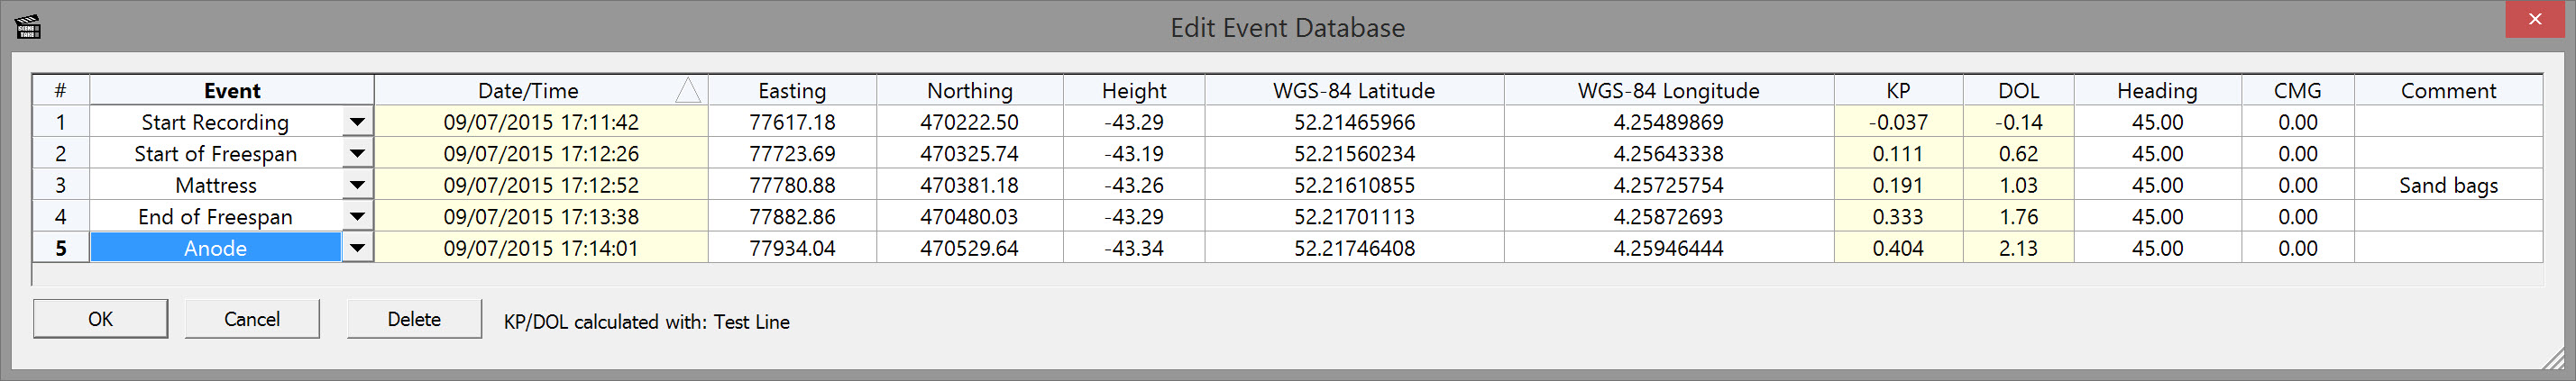Expand the End of Freespan dropdown
Screen dimensions: 2576x381
pos(357,217)
